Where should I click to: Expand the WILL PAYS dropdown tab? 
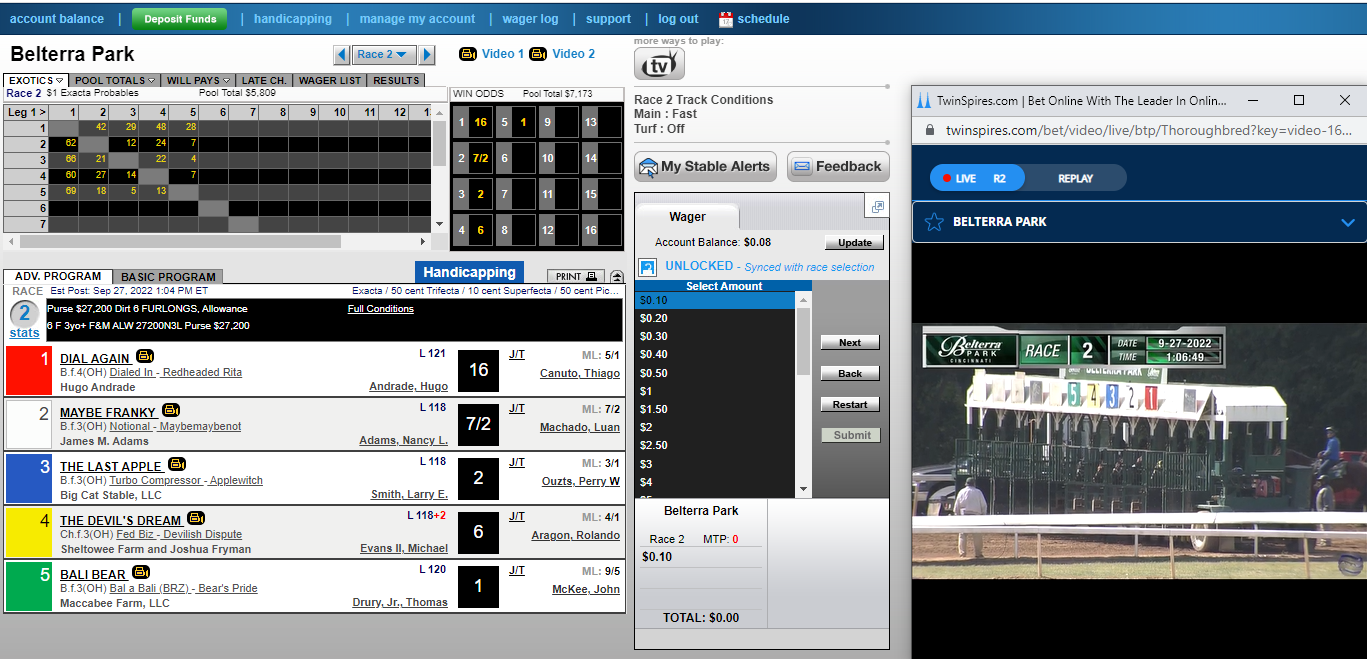pyautogui.click(x=198, y=80)
